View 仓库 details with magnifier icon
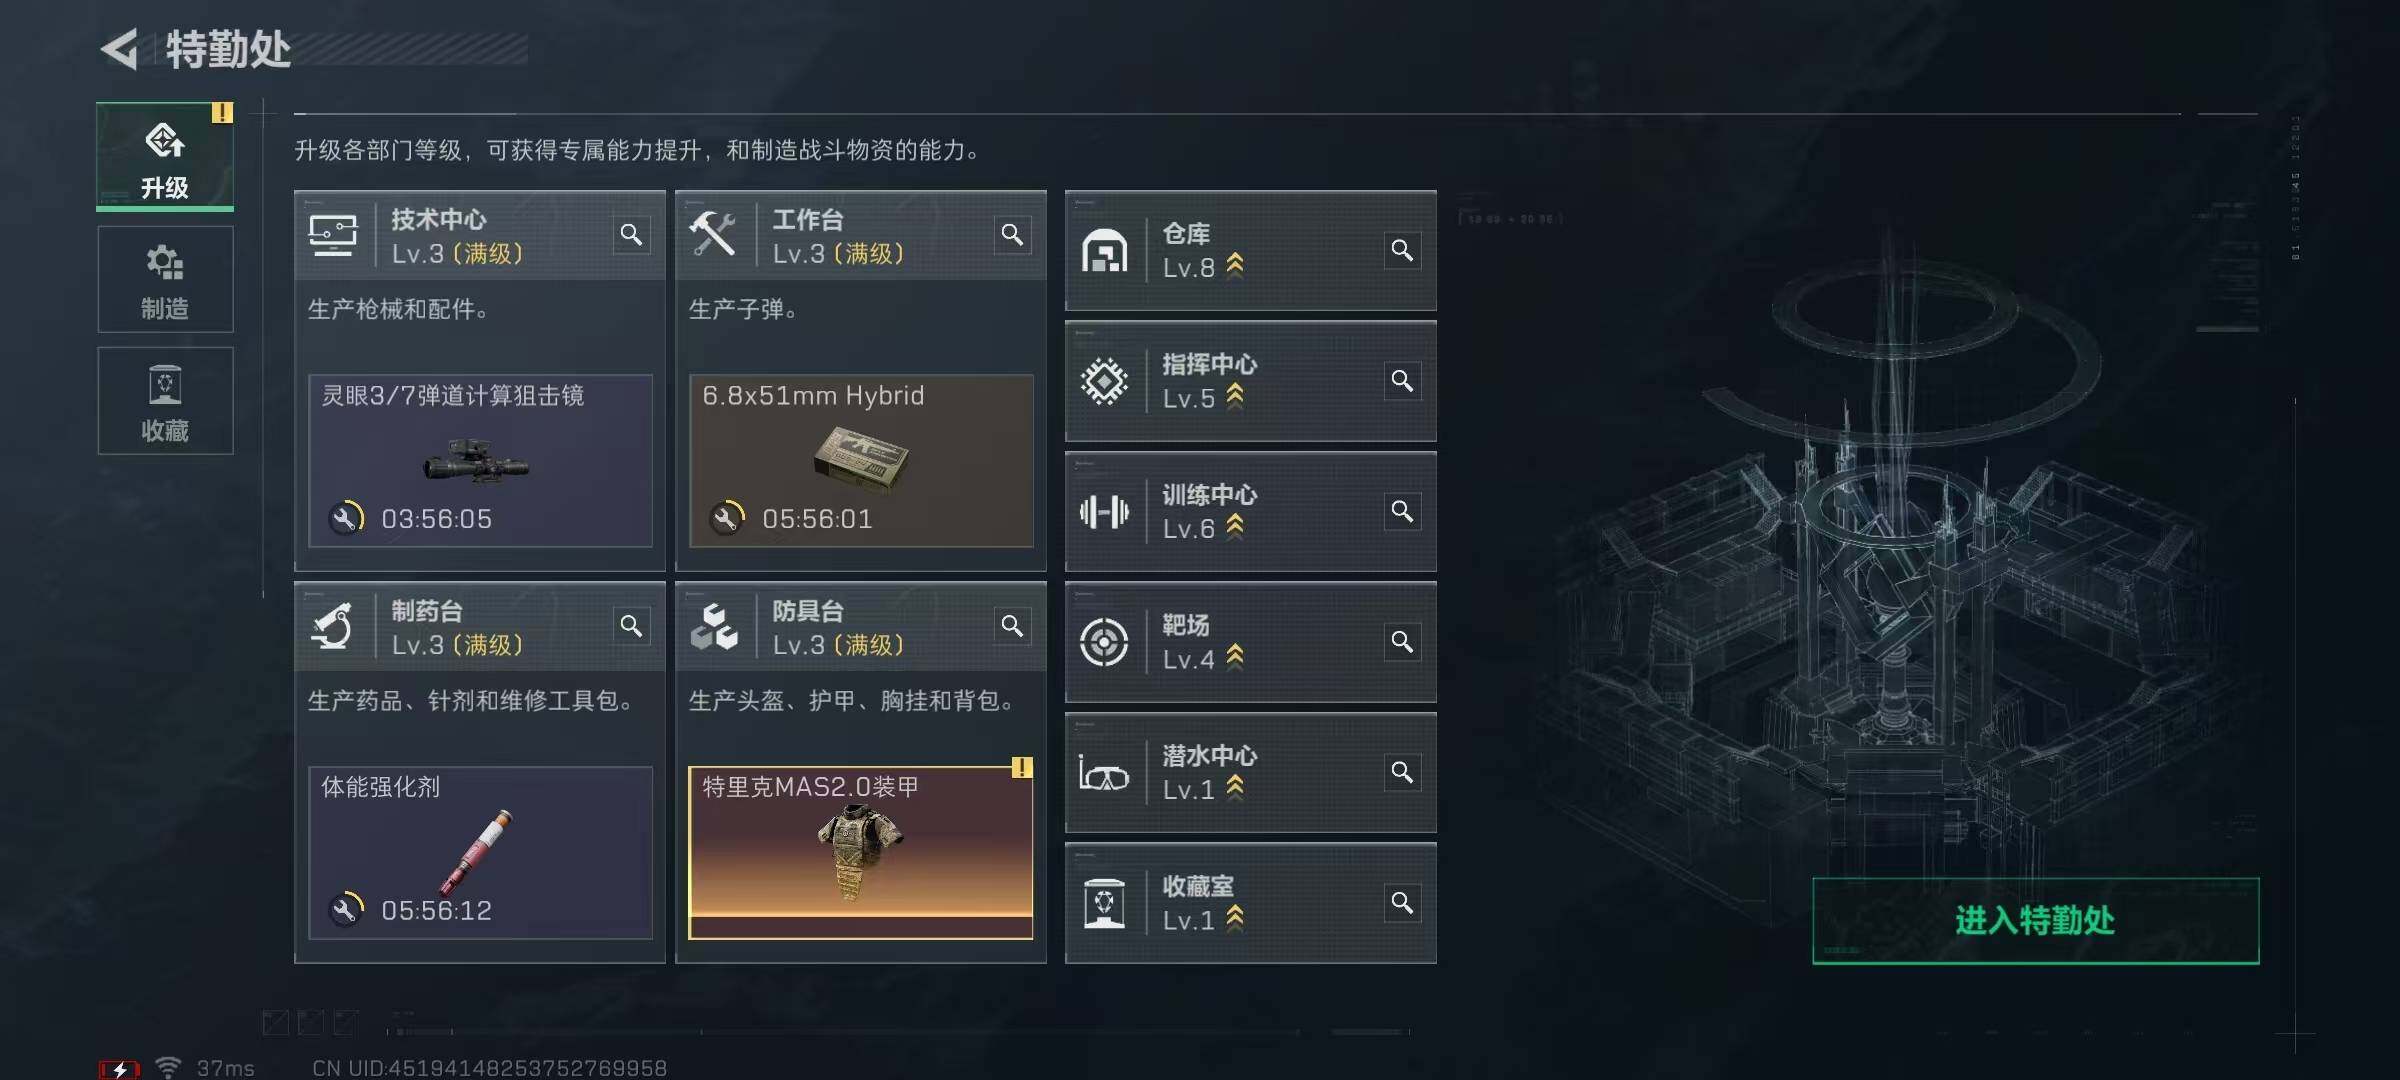The width and height of the screenshot is (2400, 1080). pos(1402,250)
